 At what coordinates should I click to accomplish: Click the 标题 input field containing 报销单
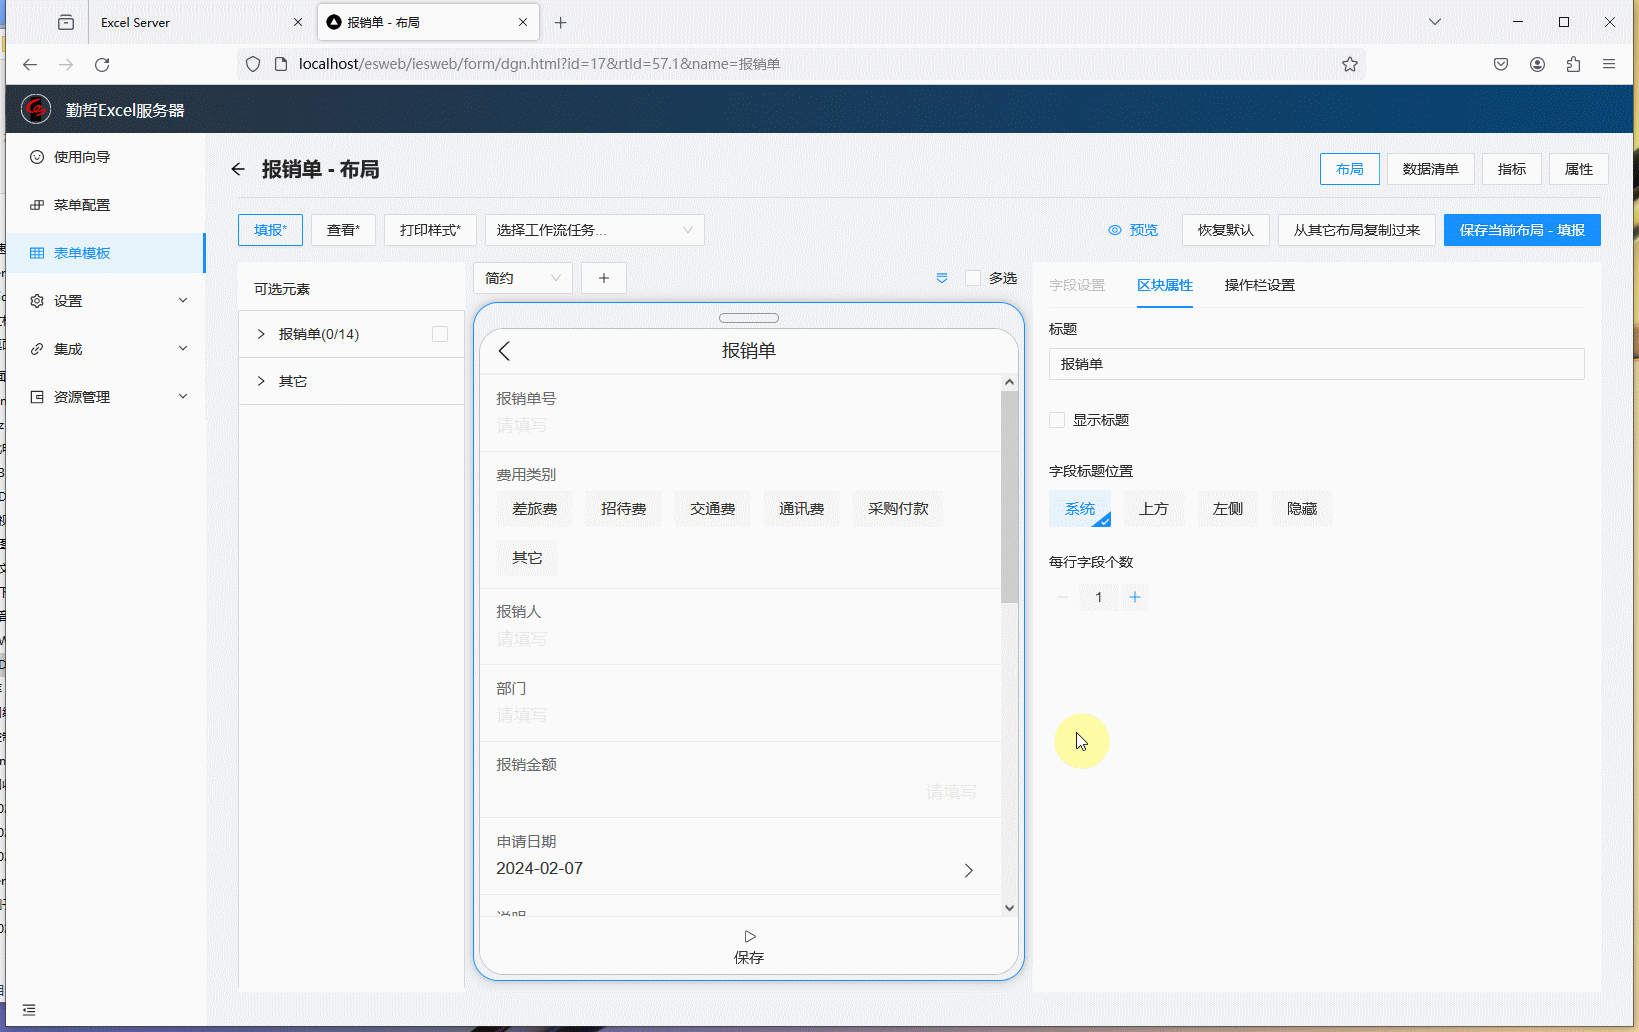pyautogui.click(x=1315, y=364)
